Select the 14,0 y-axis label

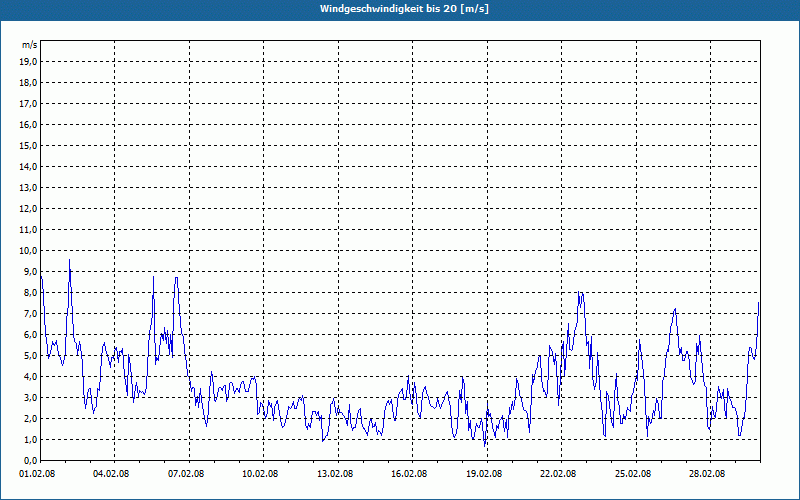point(29,166)
